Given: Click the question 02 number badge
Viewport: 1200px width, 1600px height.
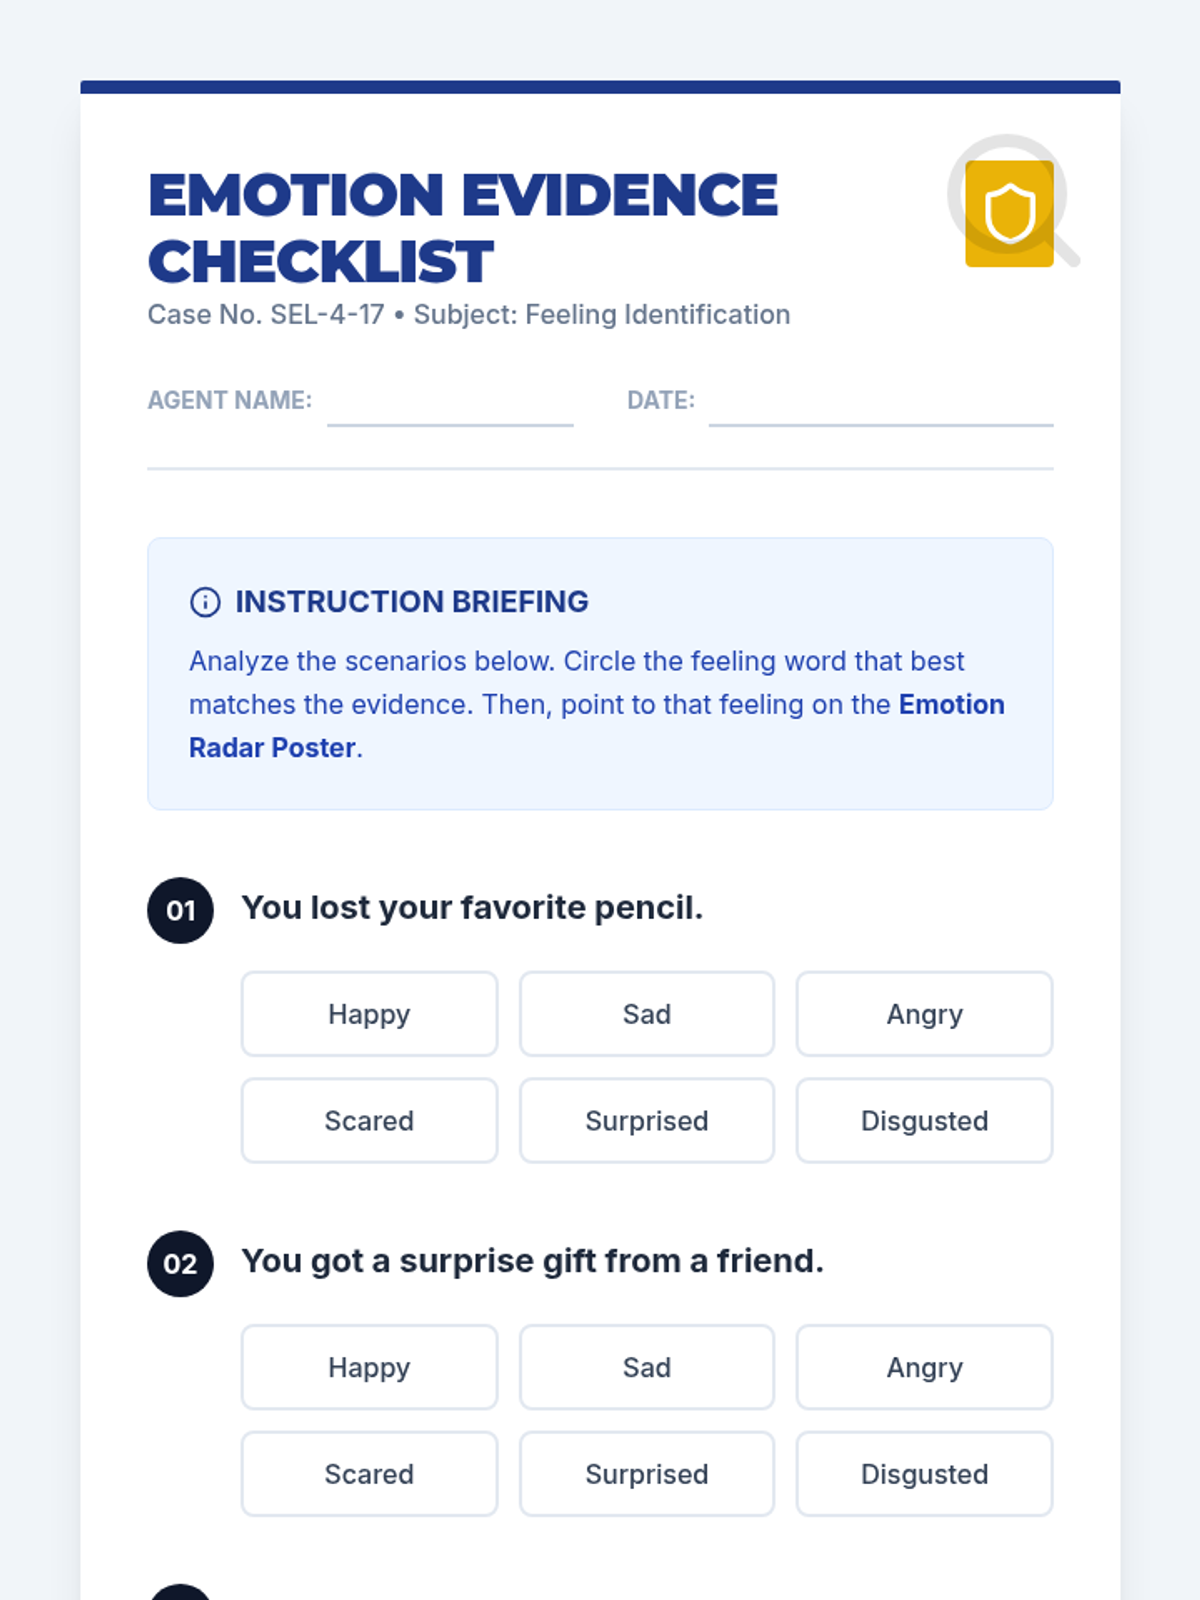Looking at the screenshot, I should [180, 1263].
